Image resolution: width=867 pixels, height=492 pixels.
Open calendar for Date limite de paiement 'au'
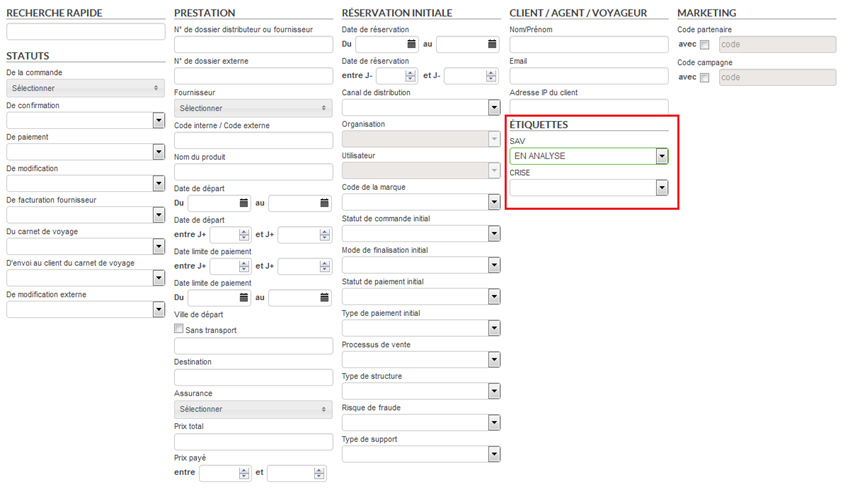pyautogui.click(x=325, y=297)
